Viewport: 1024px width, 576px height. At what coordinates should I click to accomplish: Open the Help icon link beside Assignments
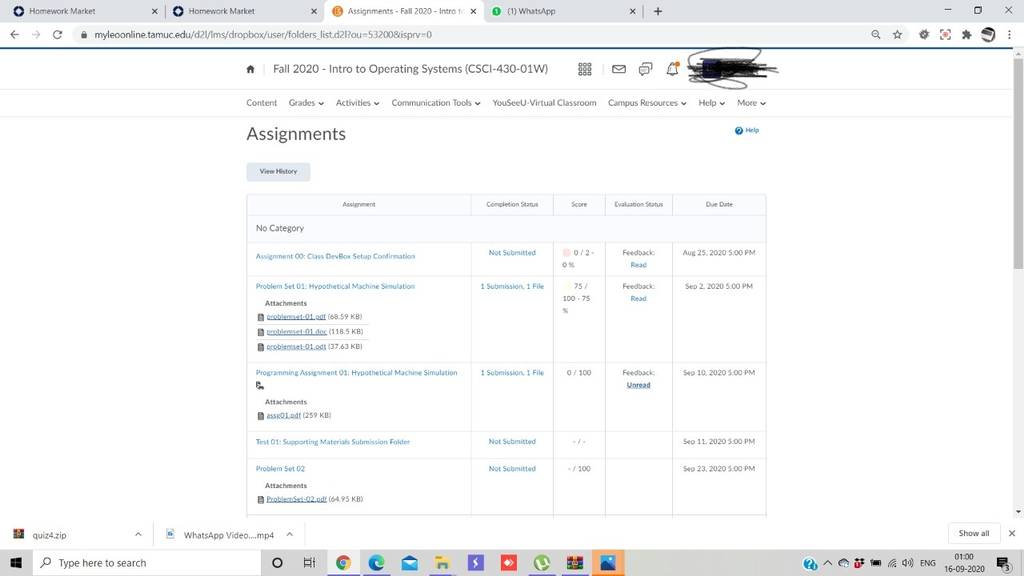click(x=746, y=131)
